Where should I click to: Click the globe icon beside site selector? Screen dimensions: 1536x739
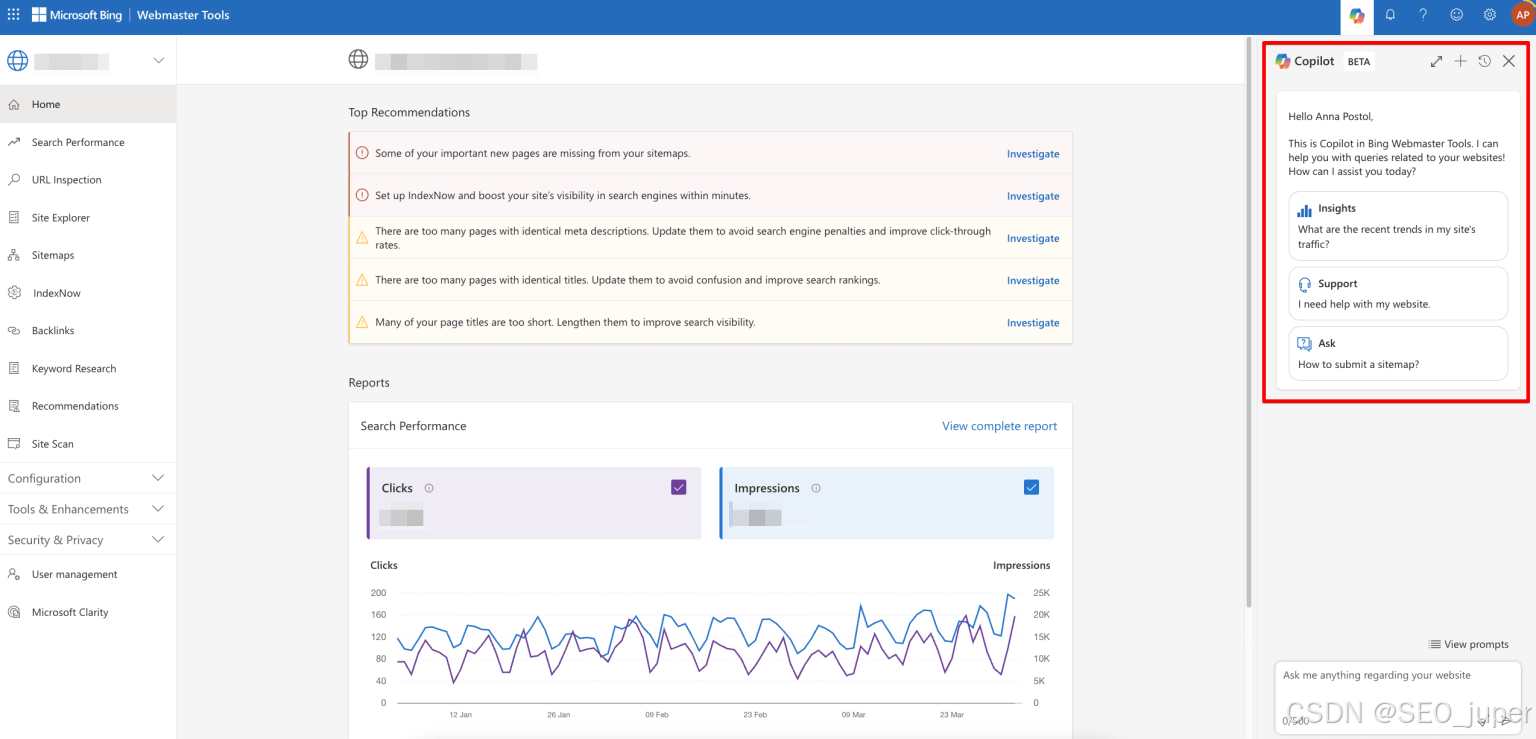point(18,61)
